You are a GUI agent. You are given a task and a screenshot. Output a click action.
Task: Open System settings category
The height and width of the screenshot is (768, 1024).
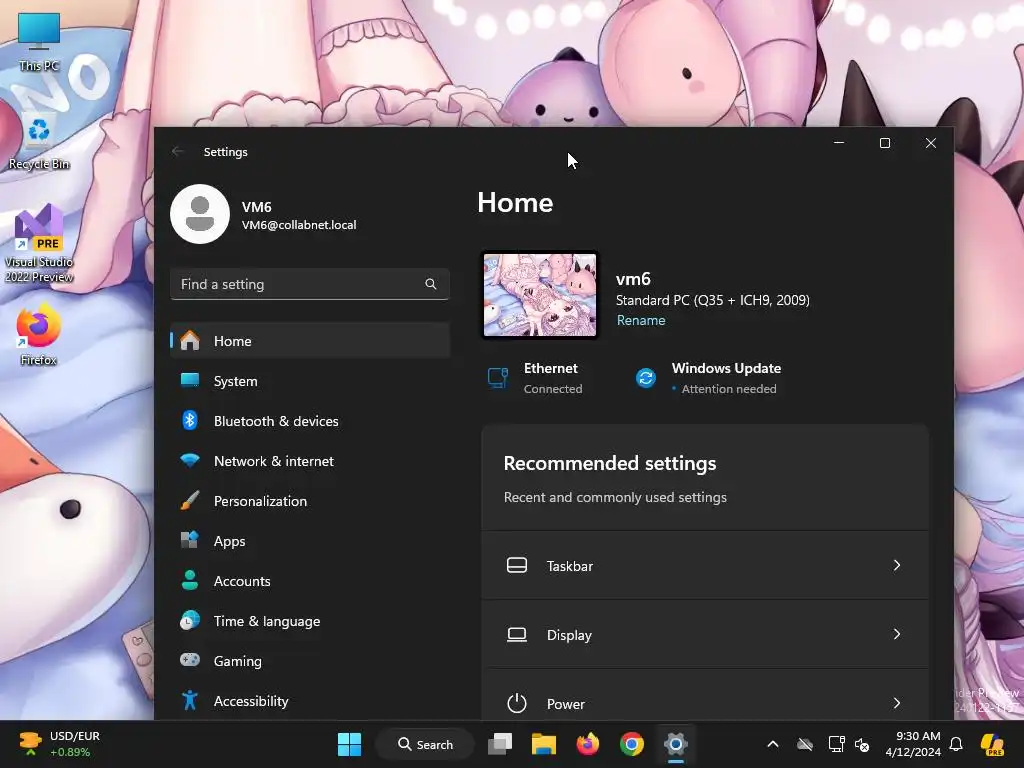[x=310, y=381]
